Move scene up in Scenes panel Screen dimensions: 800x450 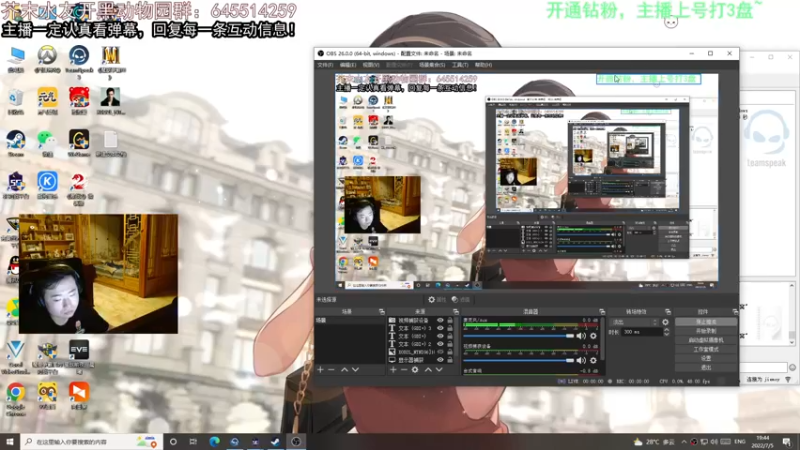pyautogui.click(x=344, y=369)
